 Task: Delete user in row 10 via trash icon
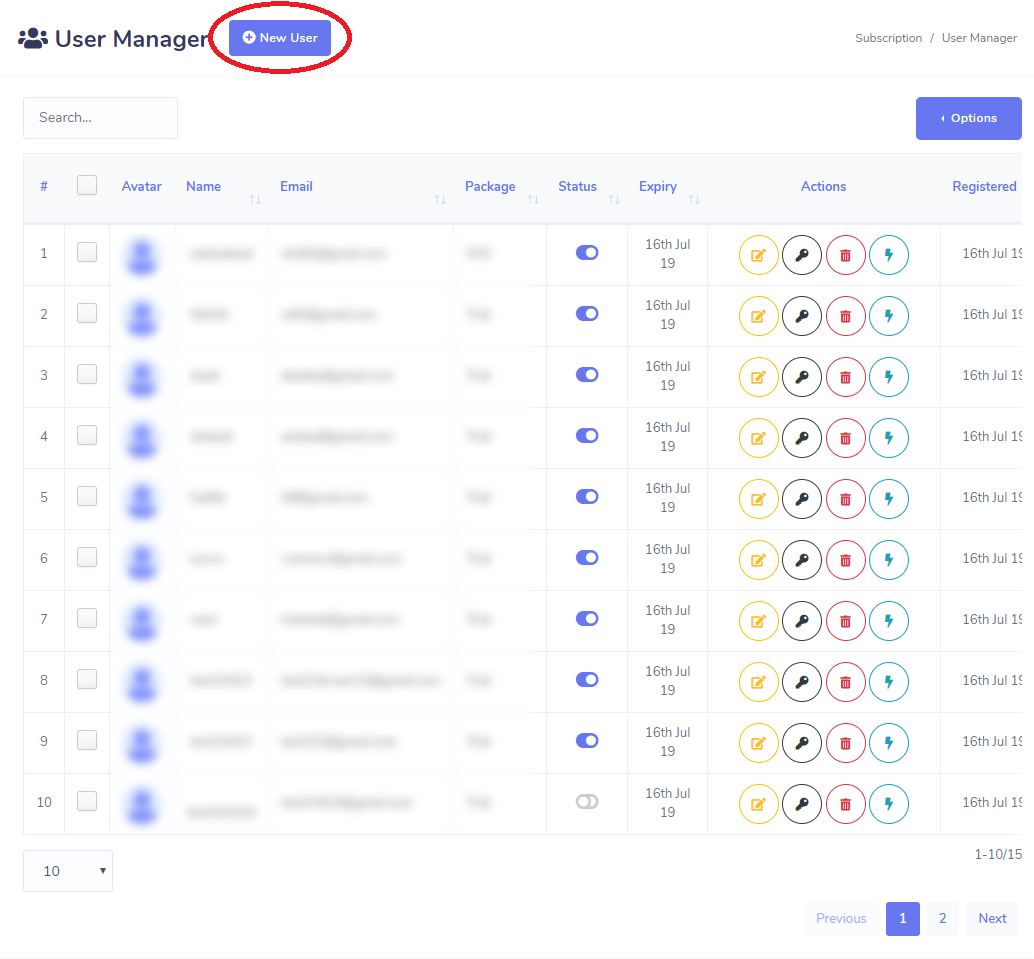[845, 804]
